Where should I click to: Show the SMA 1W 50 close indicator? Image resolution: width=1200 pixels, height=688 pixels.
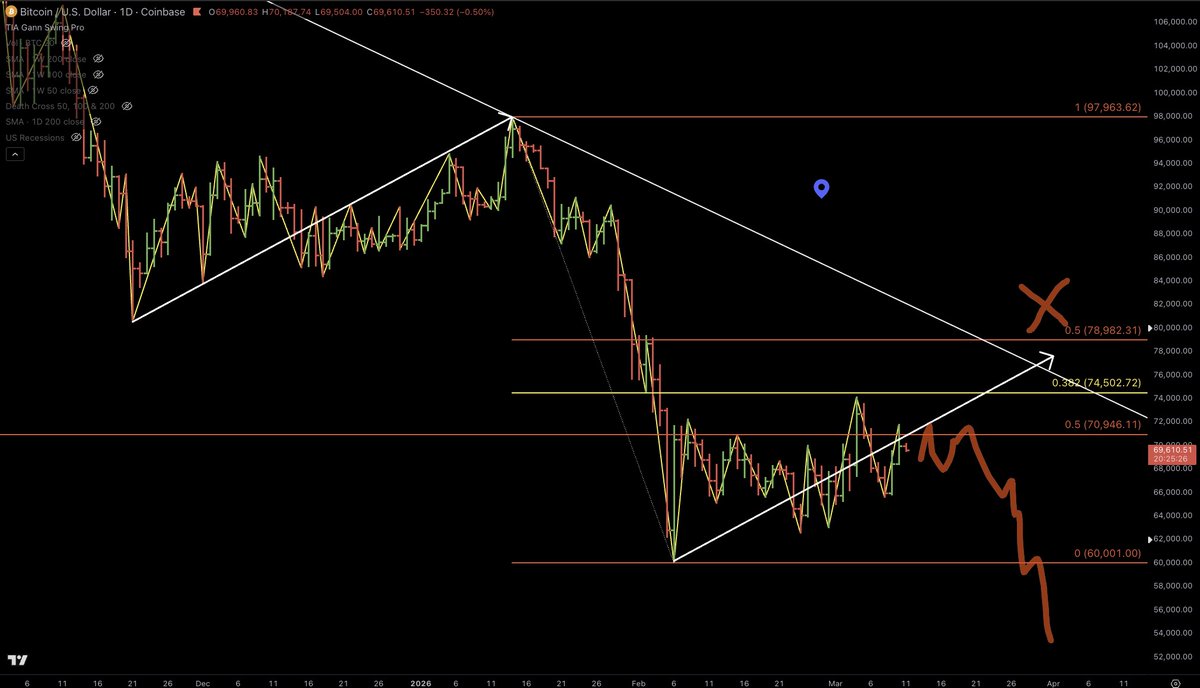point(94,91)
